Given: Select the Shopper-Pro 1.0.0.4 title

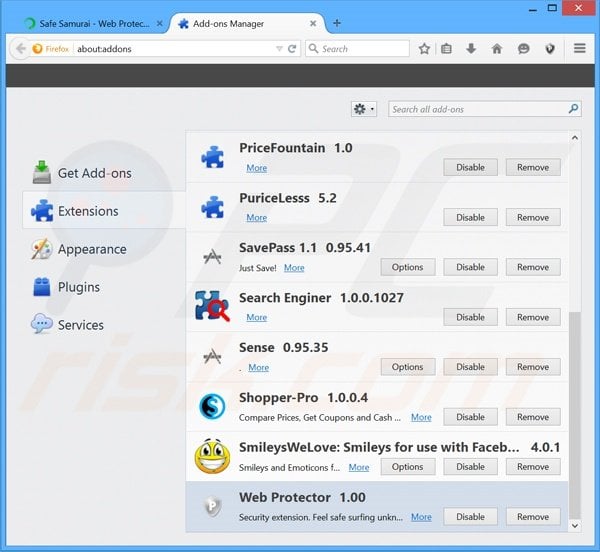Looking at the screenshot, I should click(303, 398).
